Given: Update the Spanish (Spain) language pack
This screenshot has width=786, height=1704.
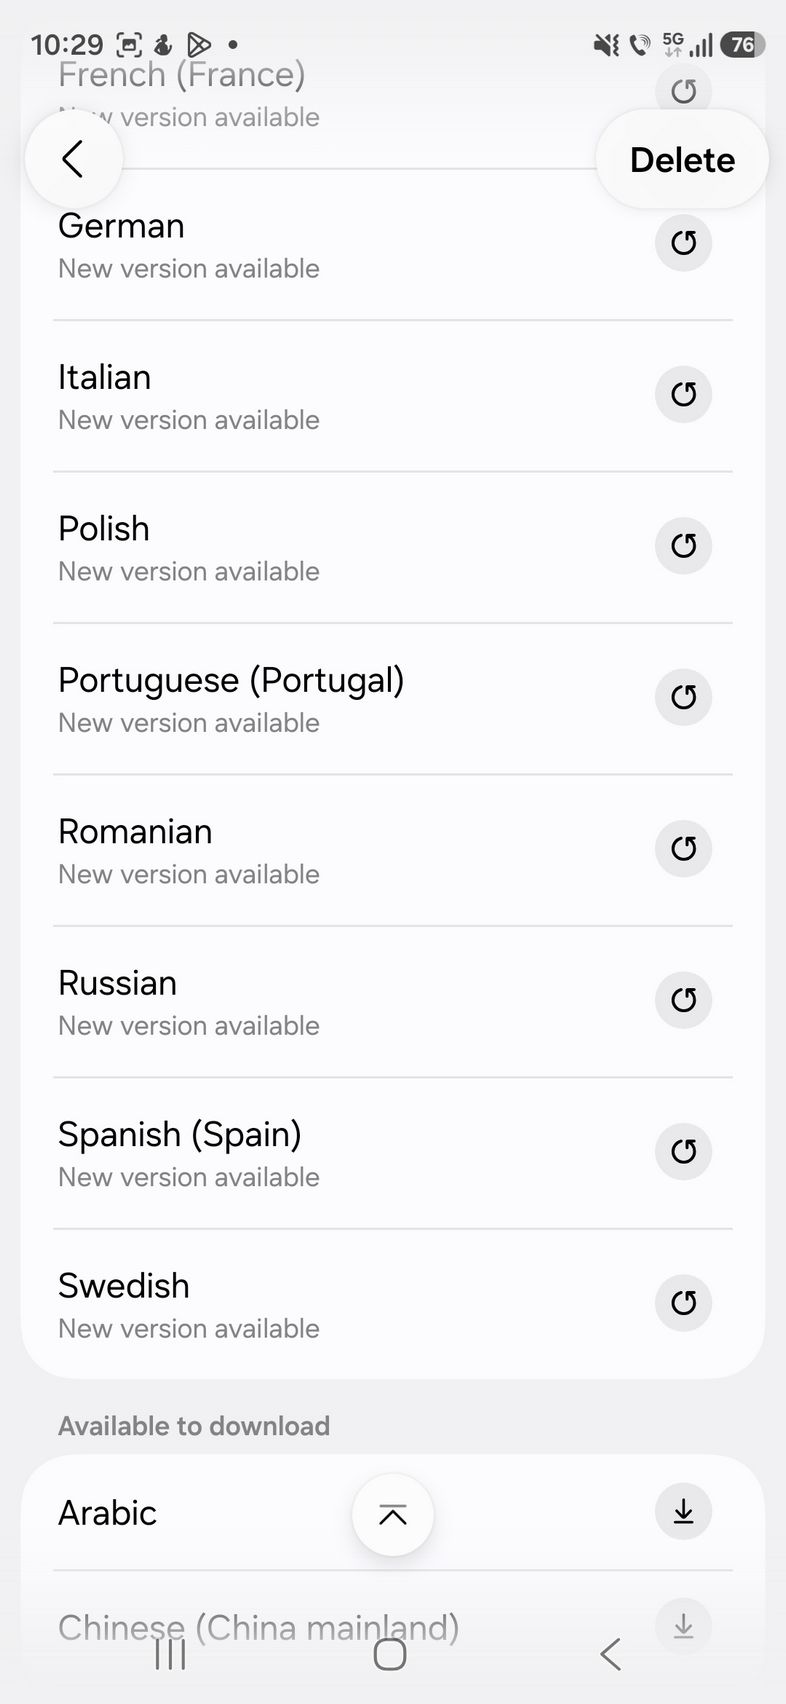Looking at the screenshot, I should point(683,1152).
